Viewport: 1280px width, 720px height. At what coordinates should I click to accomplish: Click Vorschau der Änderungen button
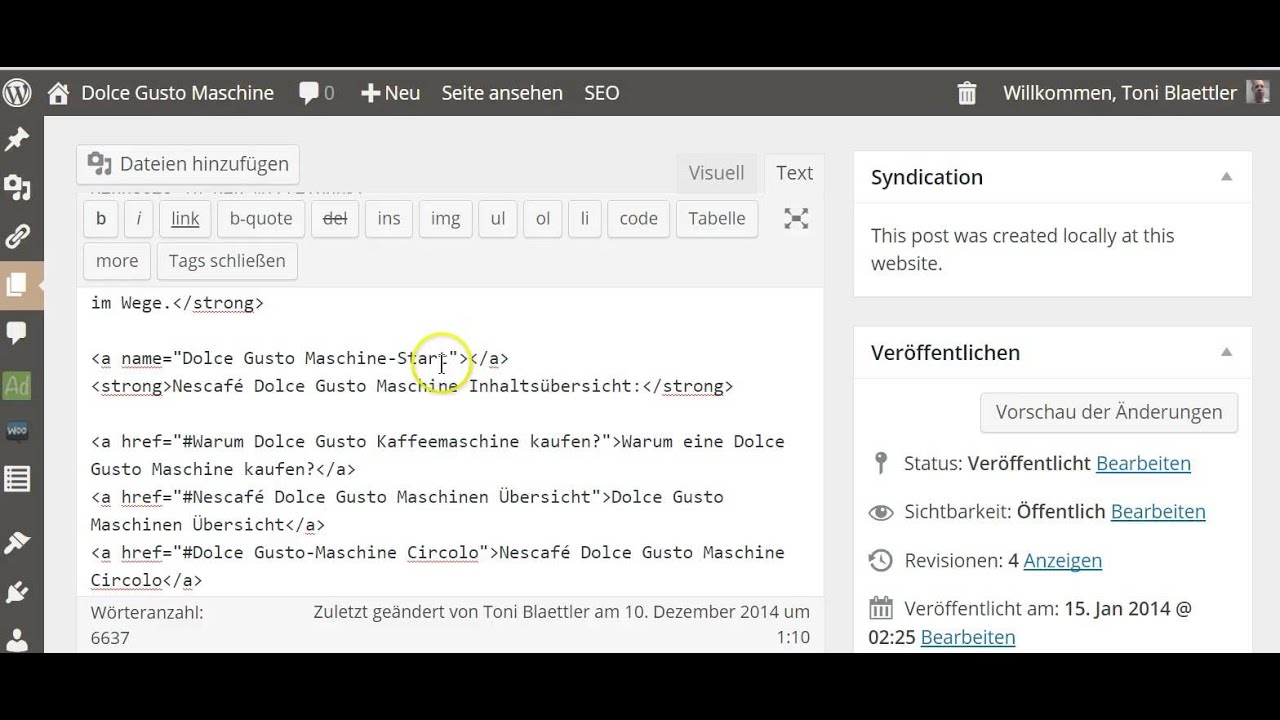(x=1109, y=412)
